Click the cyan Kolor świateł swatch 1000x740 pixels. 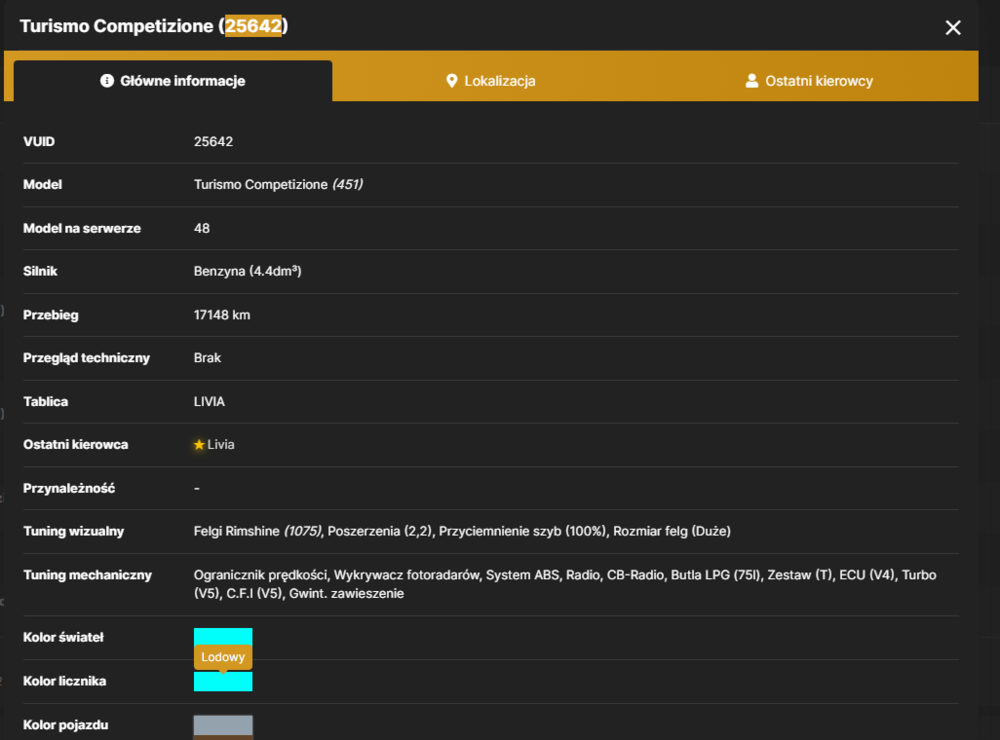coord(223,637)
